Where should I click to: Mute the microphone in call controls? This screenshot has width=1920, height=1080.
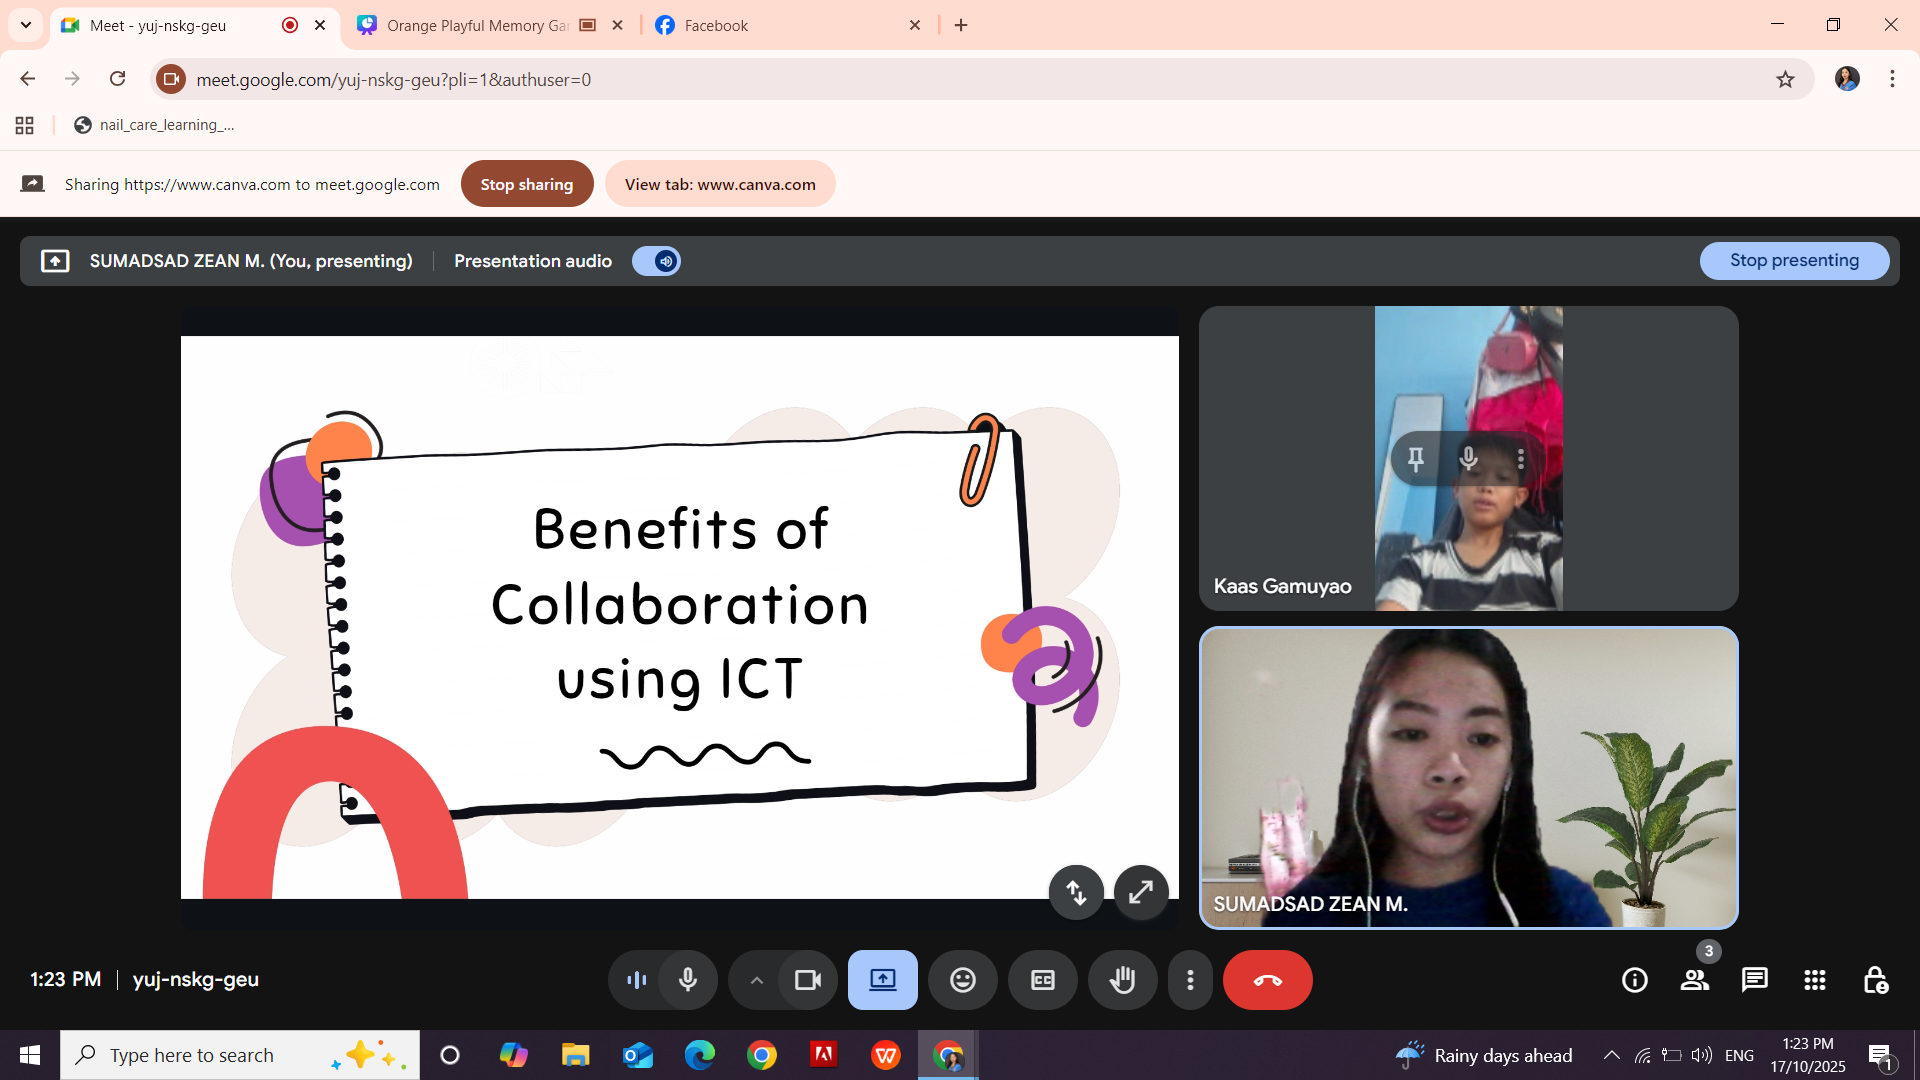point(688,980)
